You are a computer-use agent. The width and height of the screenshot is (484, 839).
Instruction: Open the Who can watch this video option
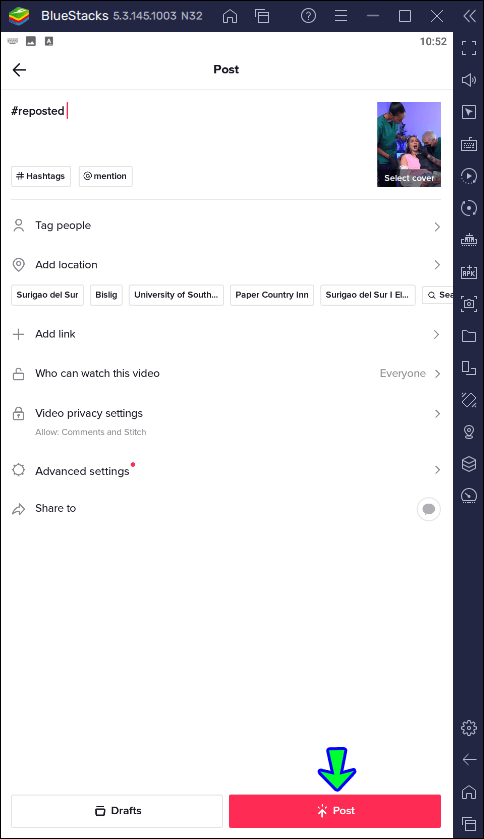226,373
